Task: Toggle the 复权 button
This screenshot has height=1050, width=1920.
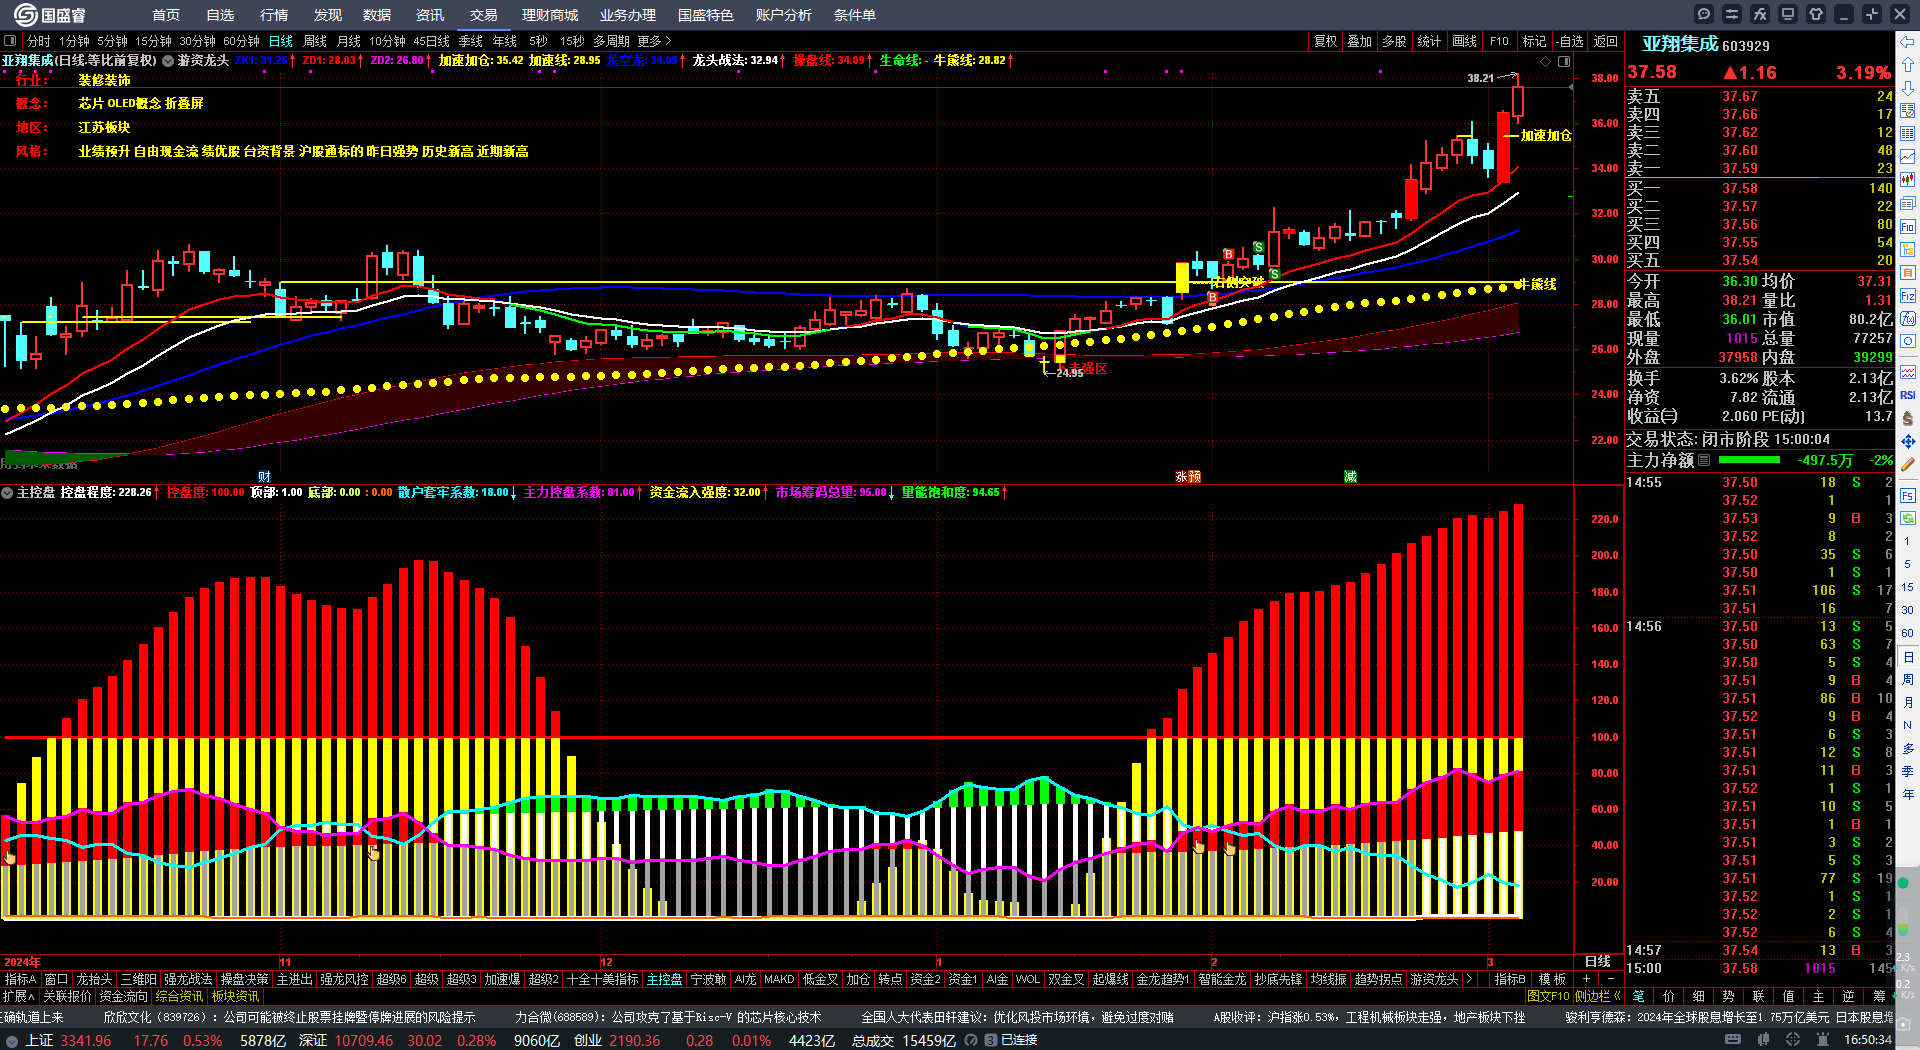Action: (1325, 41)
